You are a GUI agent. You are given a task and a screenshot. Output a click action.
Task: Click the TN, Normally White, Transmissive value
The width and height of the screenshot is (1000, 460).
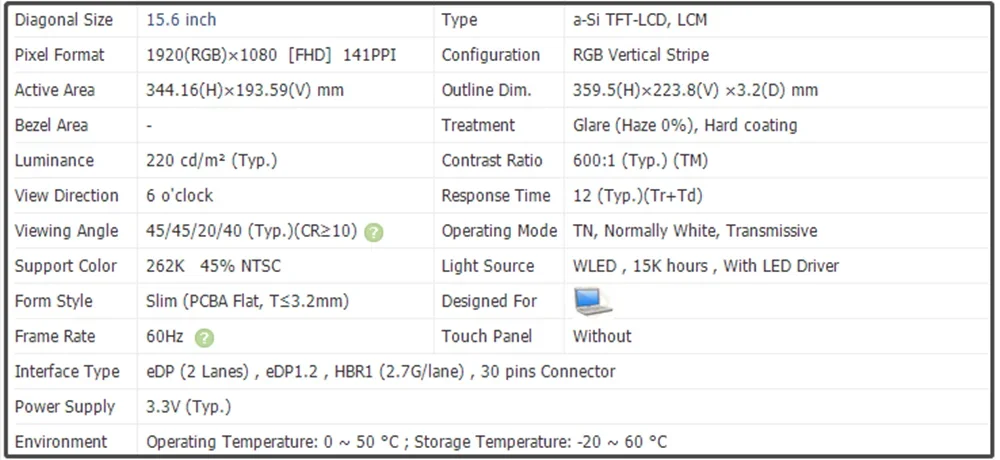pos(695,230)
